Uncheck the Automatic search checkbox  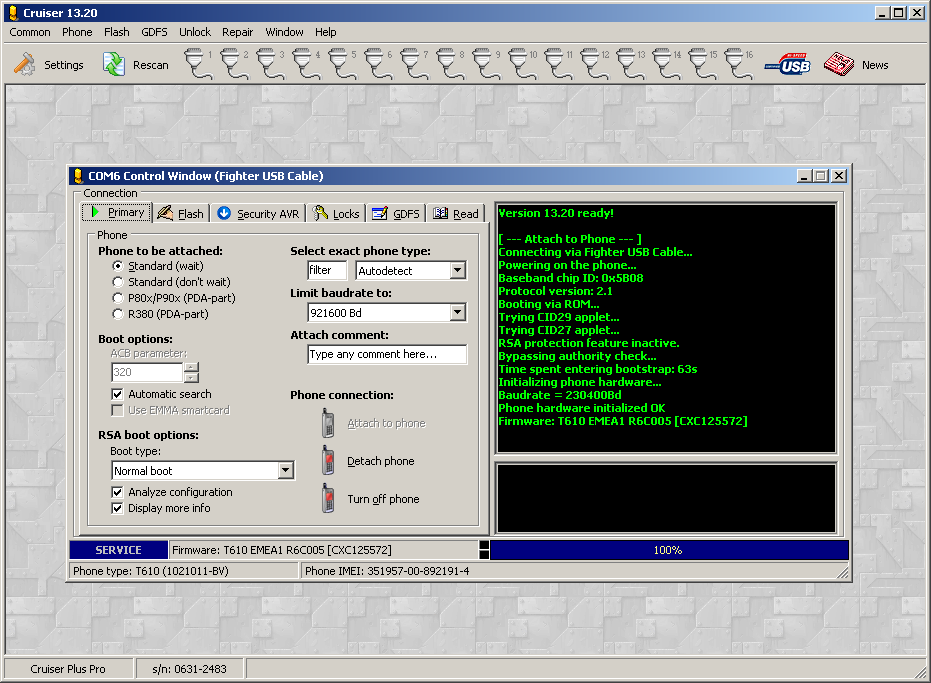point(118,394)
